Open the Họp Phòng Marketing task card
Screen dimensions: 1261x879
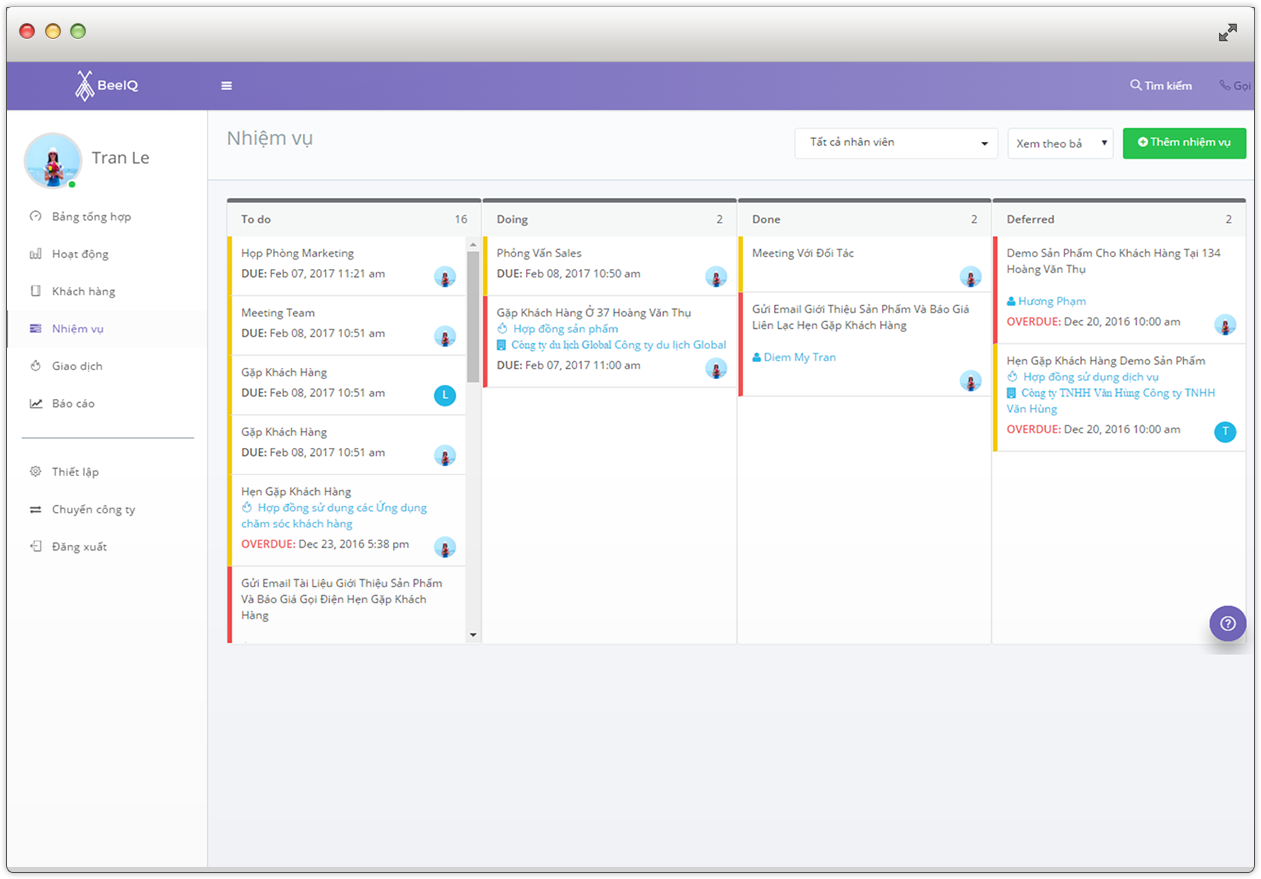point(297,254)
